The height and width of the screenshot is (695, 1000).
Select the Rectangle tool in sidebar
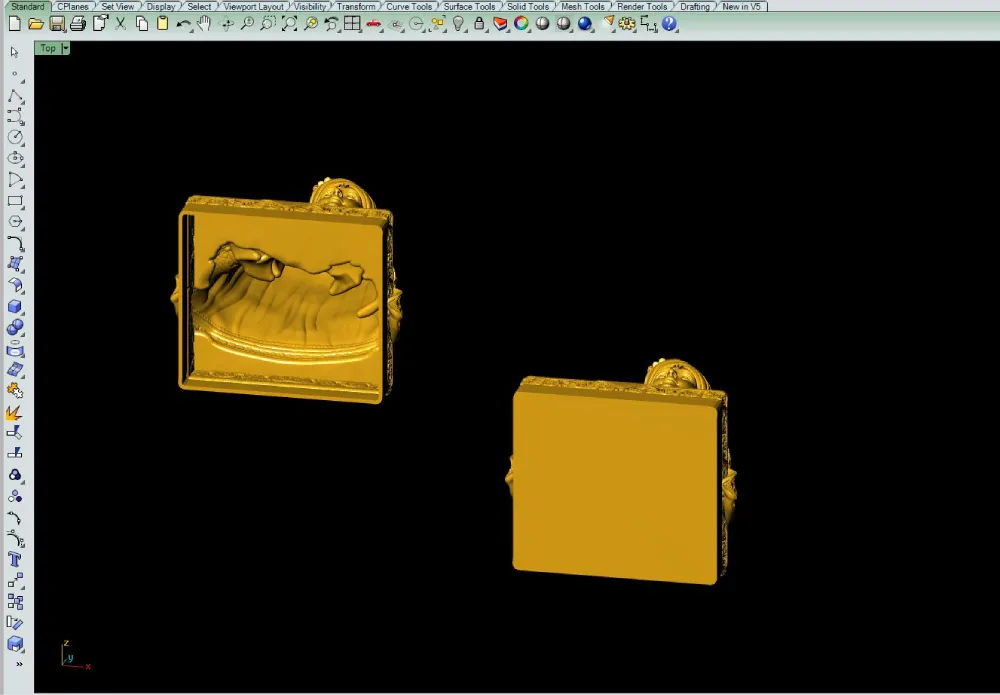tap(15, 201)
